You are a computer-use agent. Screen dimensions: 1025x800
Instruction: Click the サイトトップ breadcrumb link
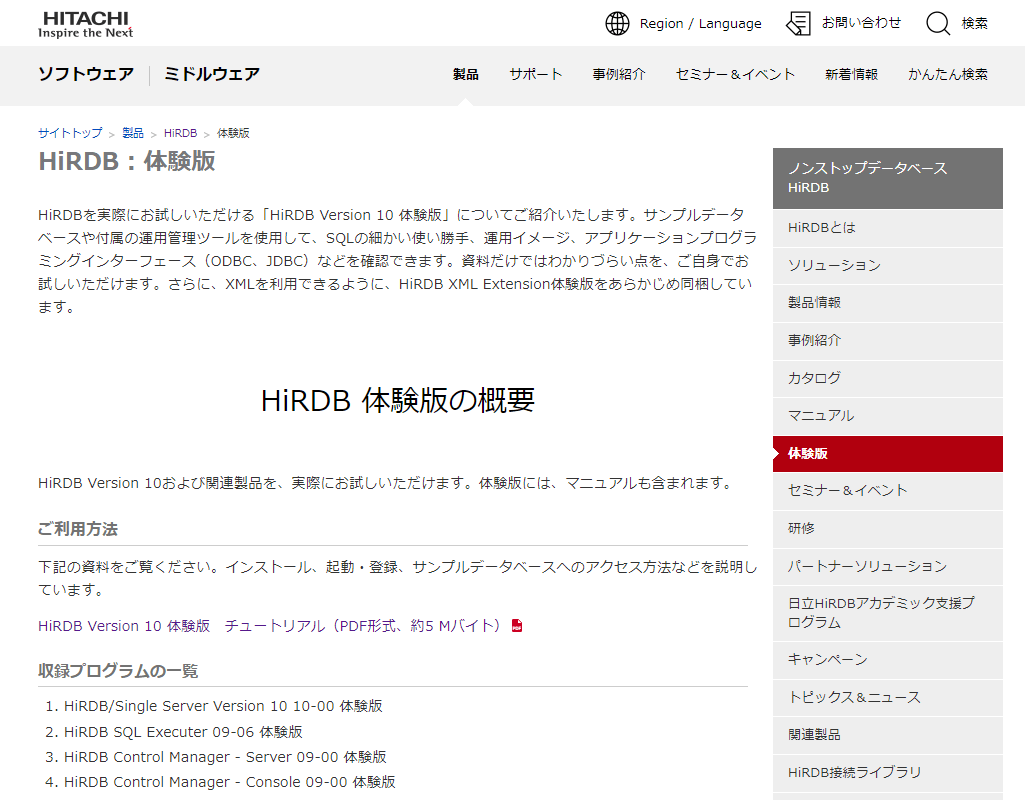point(70,133)
